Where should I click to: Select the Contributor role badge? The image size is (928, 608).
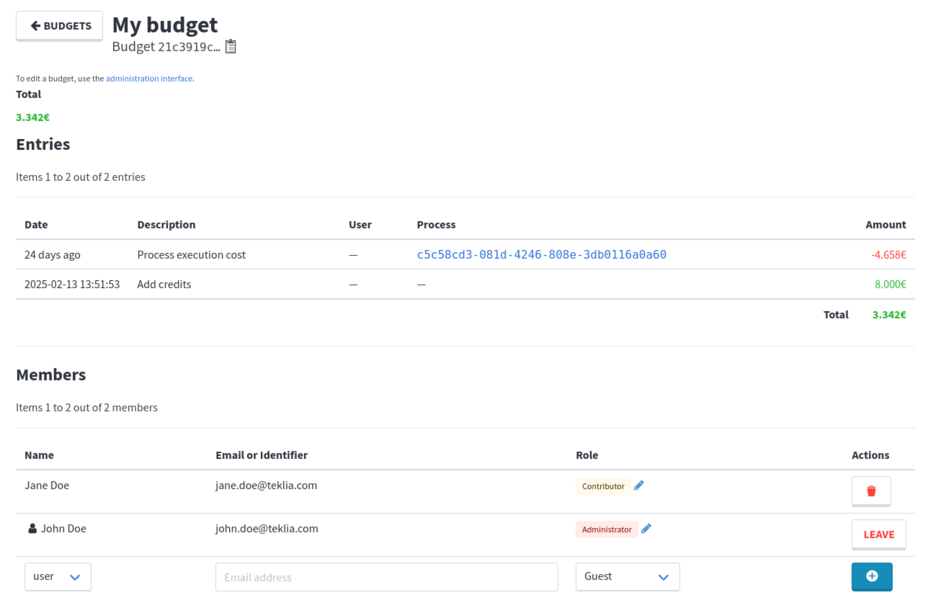click(x=604, y=486)
